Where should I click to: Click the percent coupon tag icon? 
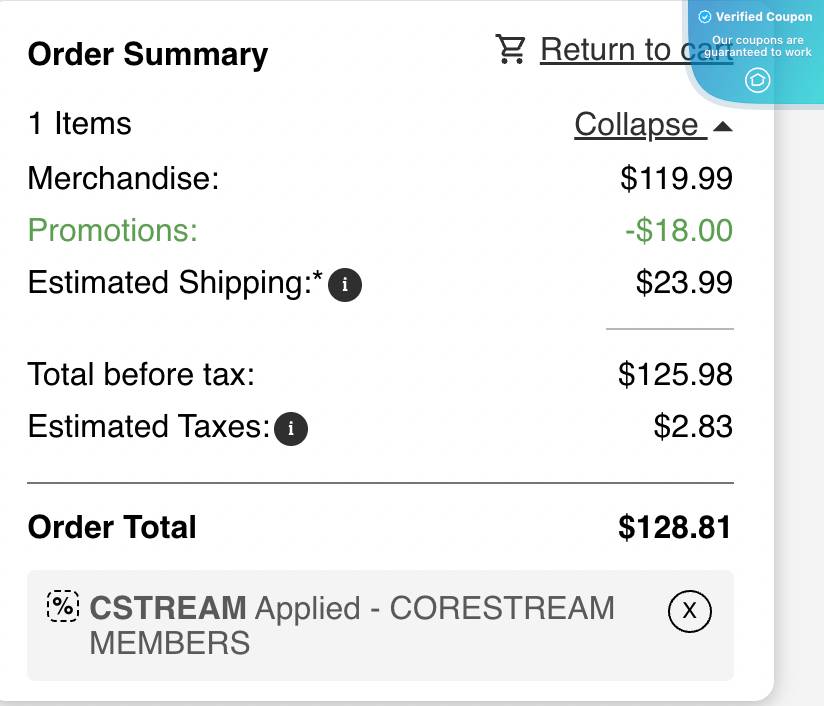[63, 605]
